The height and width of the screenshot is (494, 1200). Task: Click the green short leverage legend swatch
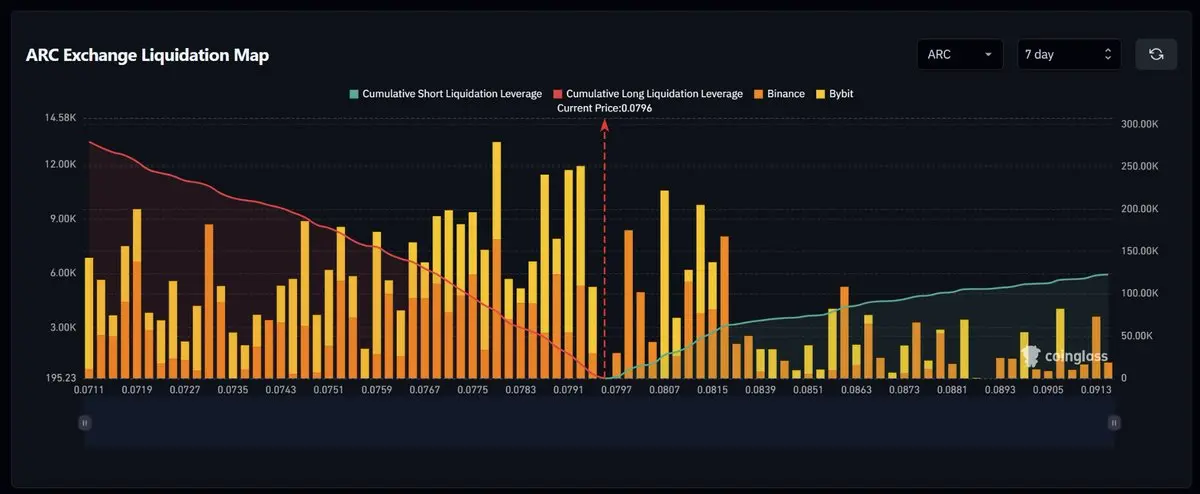pyautogui.click(x=353, y=94)
